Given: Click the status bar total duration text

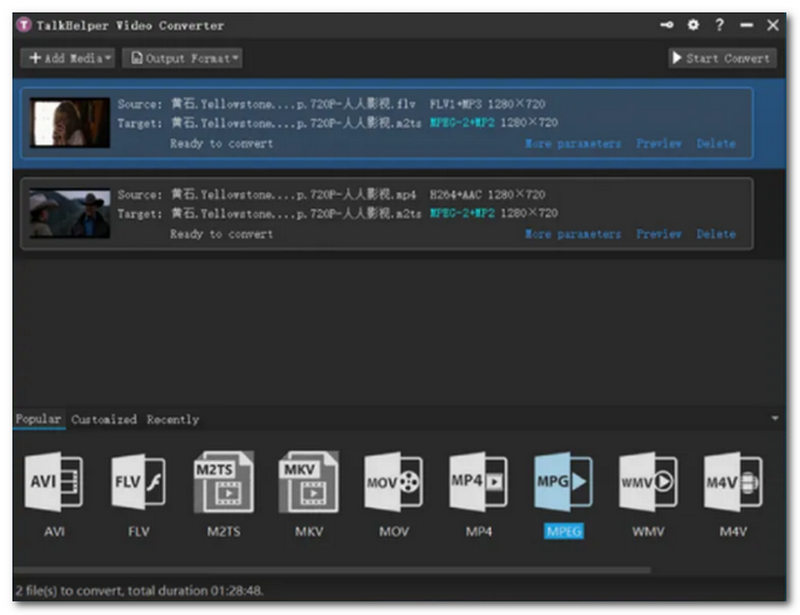Looking at the screenshot, I should tap(139, 591).
